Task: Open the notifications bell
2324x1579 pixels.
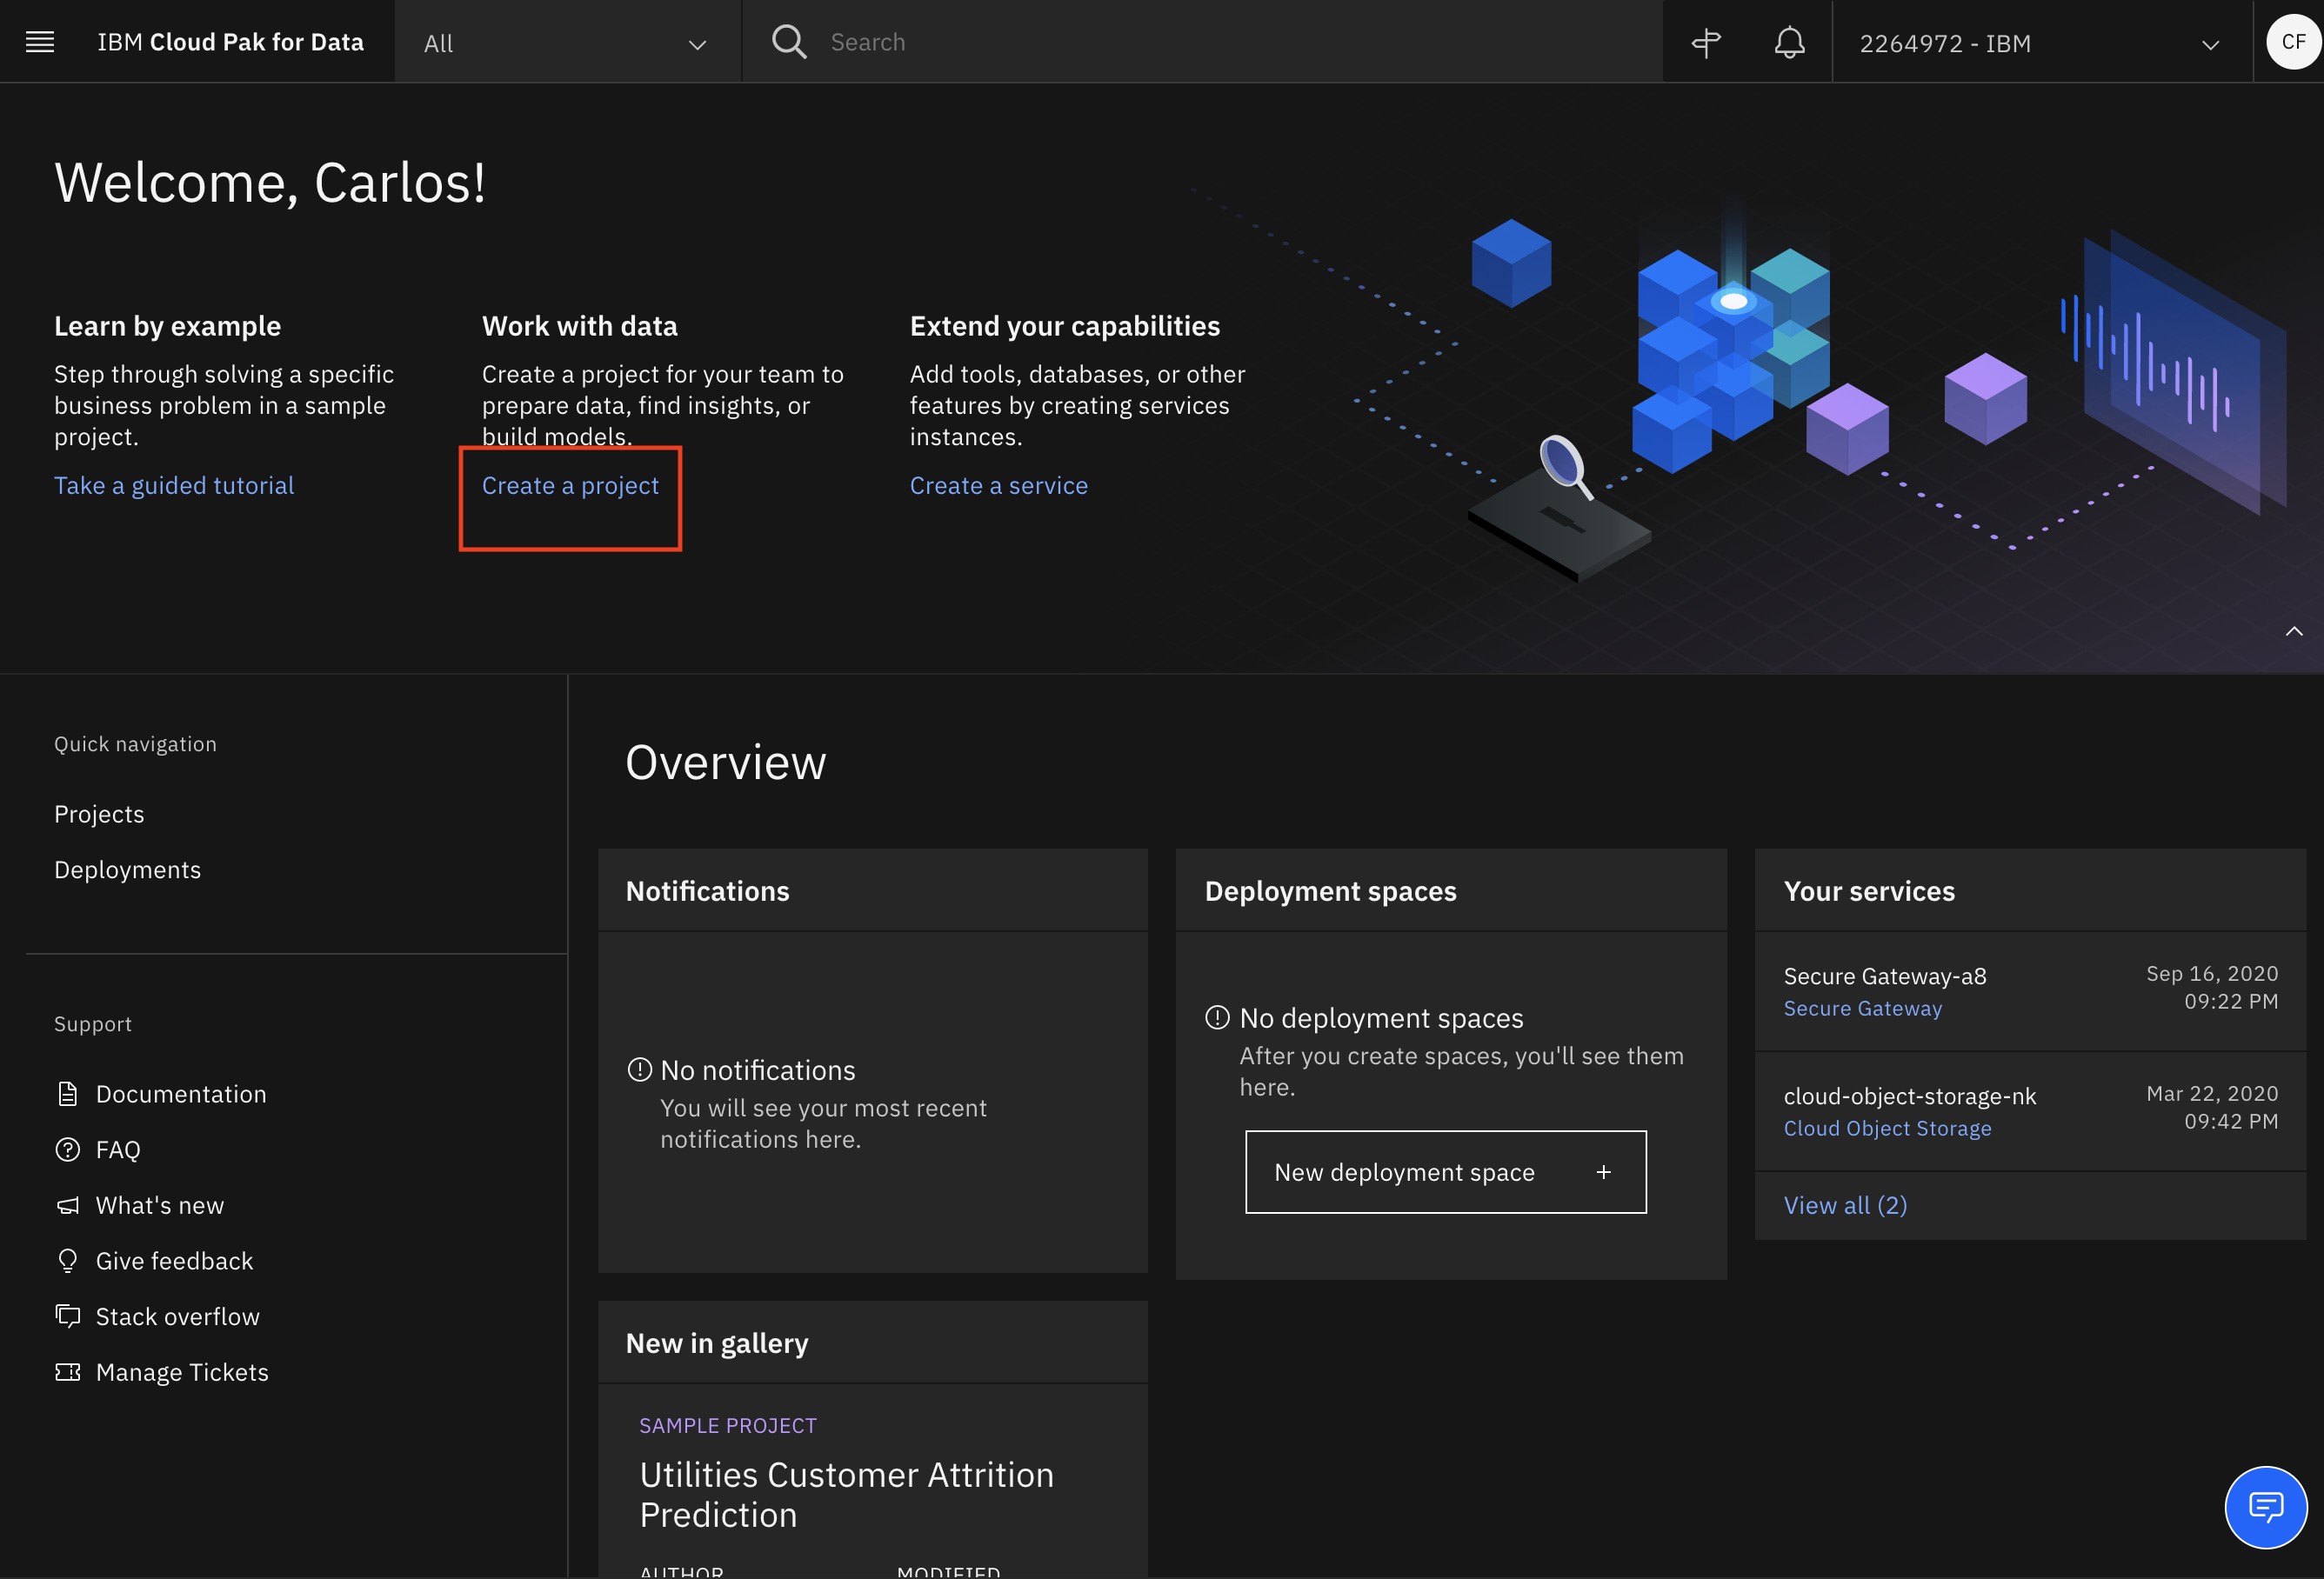Action: click(1789, 43)
